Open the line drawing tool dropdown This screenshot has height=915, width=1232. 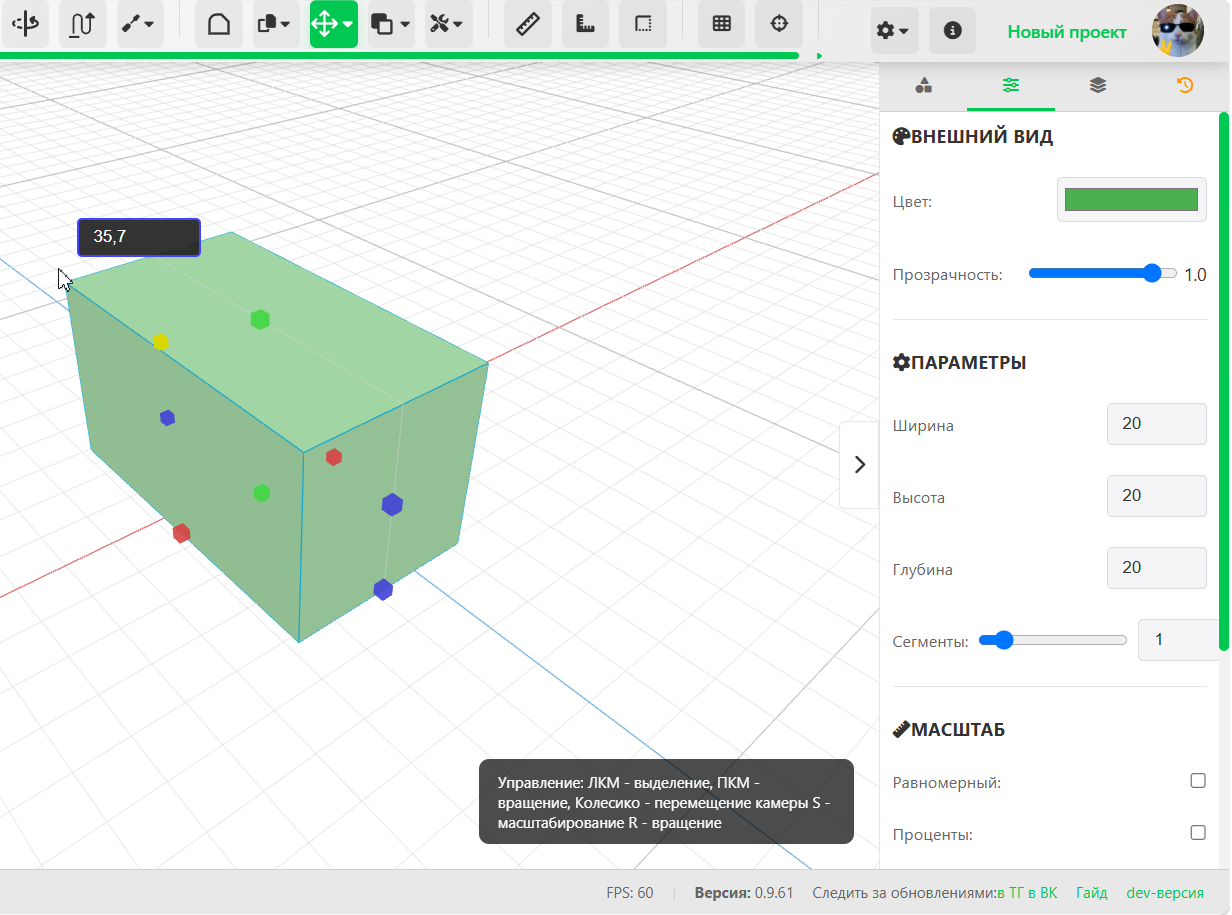pos(140,24)
